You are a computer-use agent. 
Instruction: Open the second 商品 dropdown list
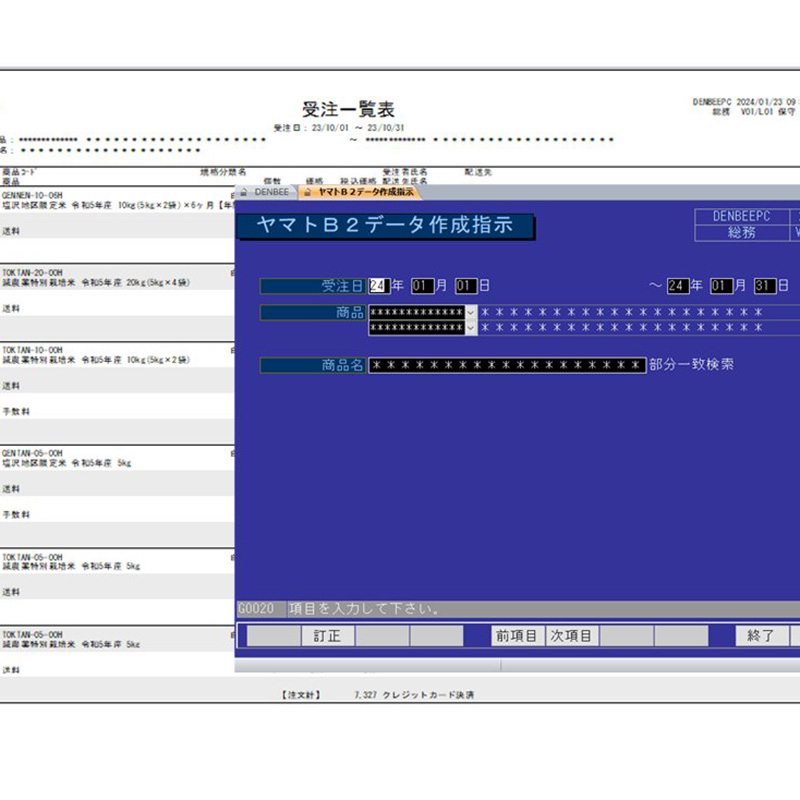[471, 328]
